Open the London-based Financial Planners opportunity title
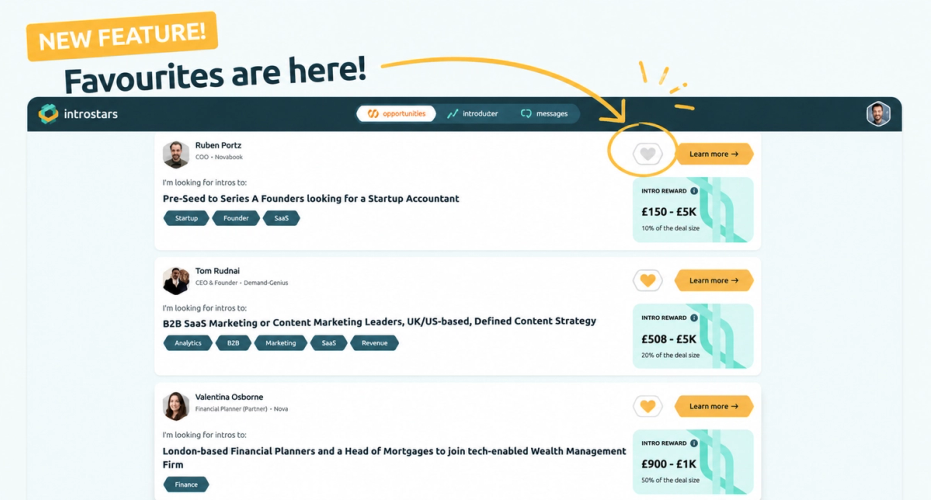Image resolution: width=931 pixels, height=500 pixels. 394,457
